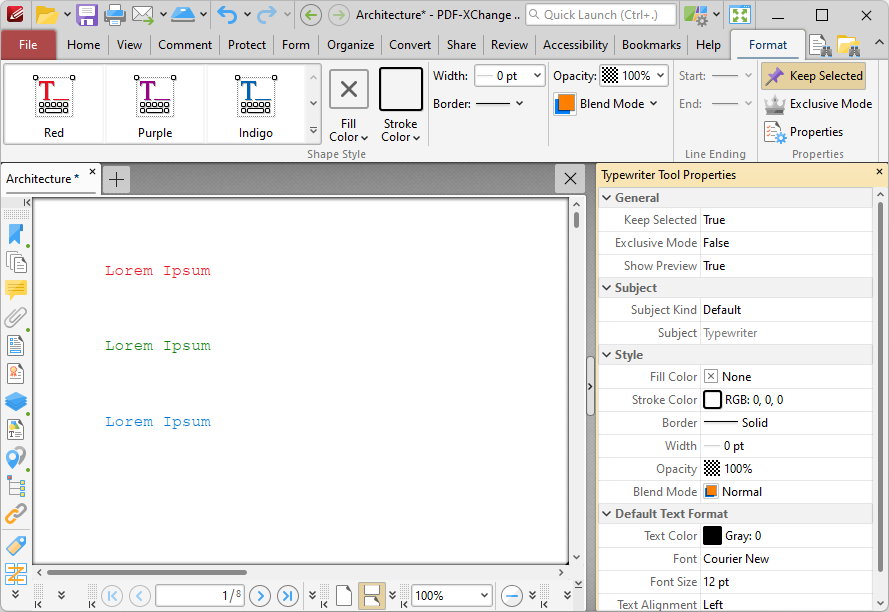The image size is (889, 612).
Task: Open the Width 0 pt dropdown in ribbon
Action: 537,76
